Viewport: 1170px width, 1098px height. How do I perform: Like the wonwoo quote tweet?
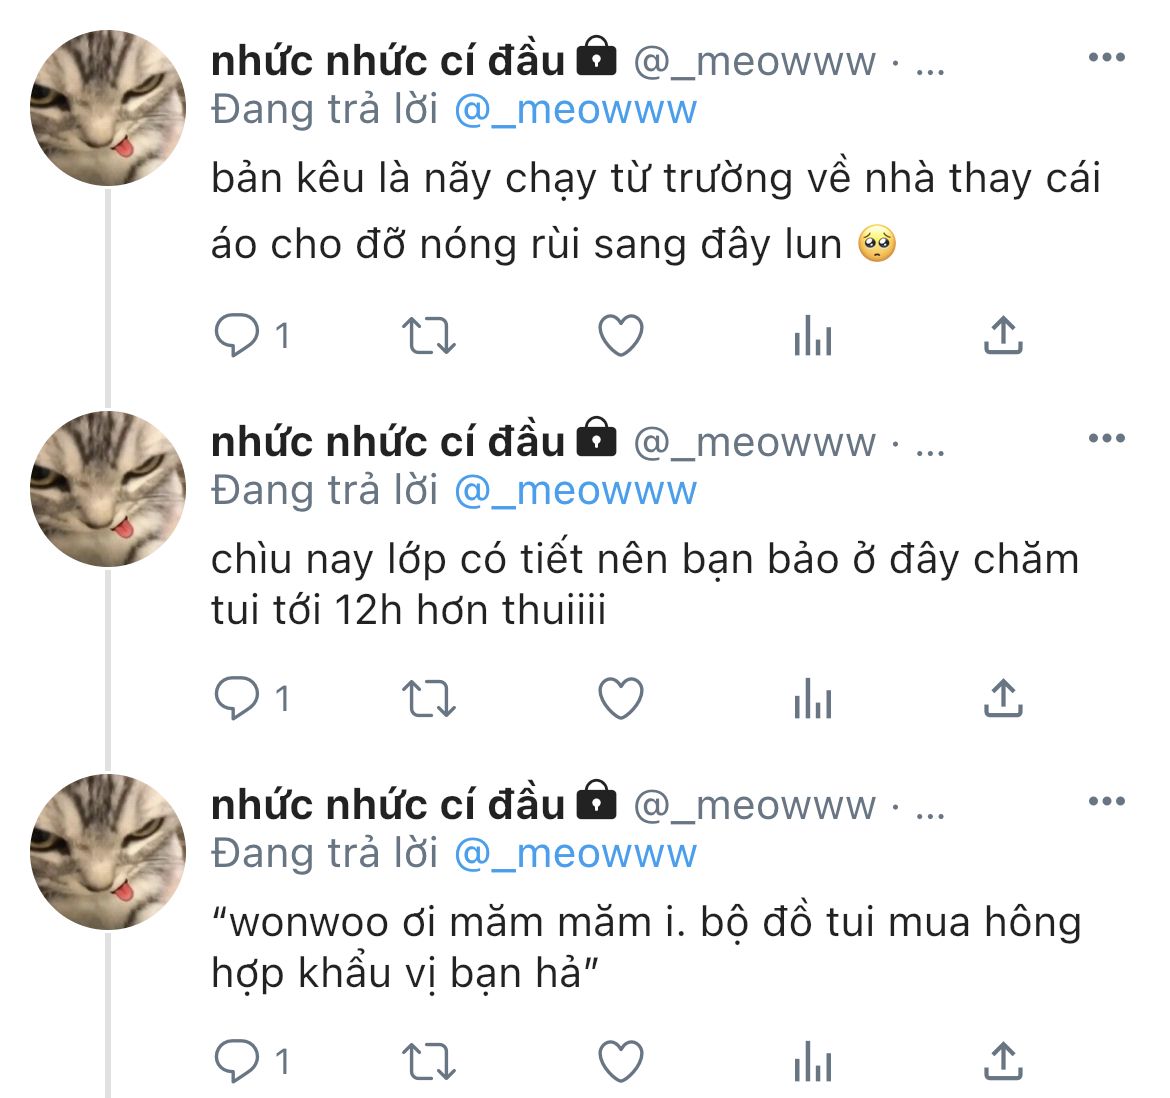[x=621, y=1061]
